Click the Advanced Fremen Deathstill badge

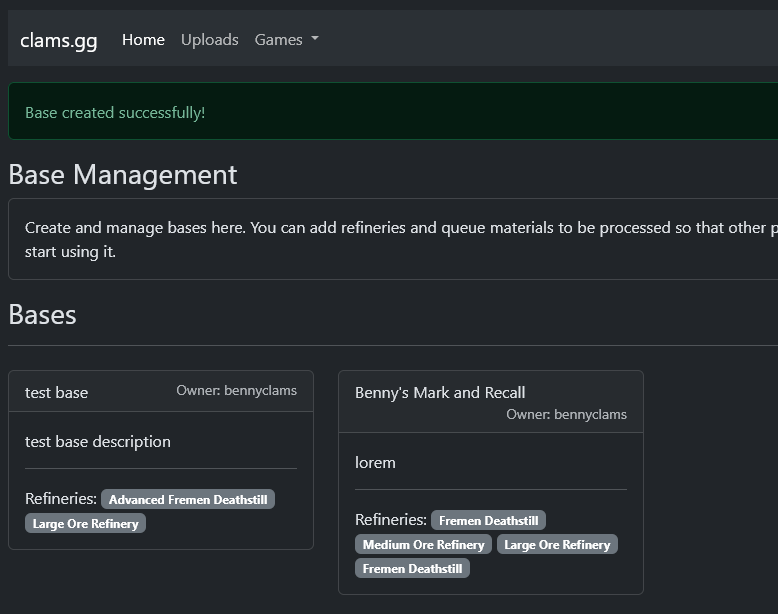point(188,499)
